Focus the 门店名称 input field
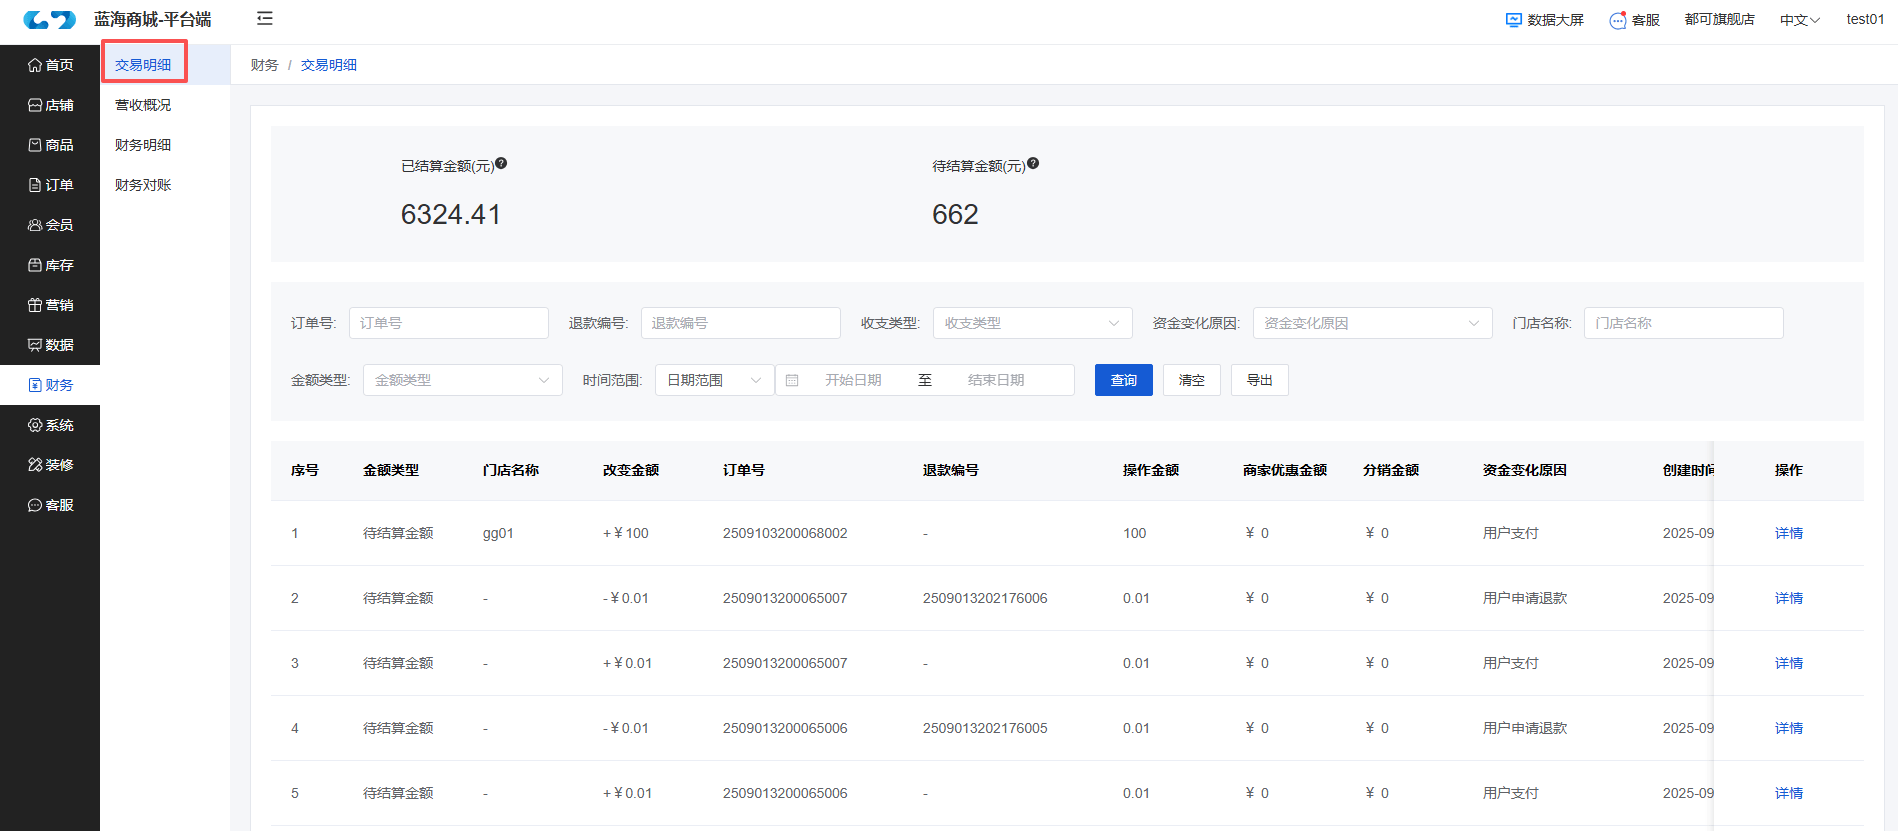Screen dimensions: 1898x831 pos(1683,323)
